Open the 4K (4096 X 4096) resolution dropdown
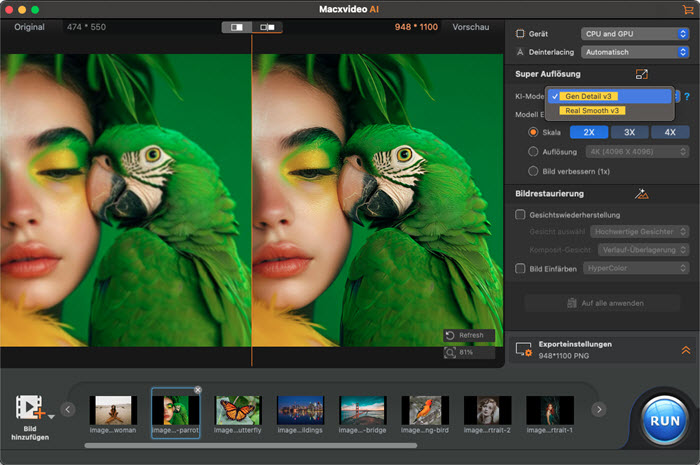Image resolution: width=700 pixels, height=465 pixels. click(638, 152)
